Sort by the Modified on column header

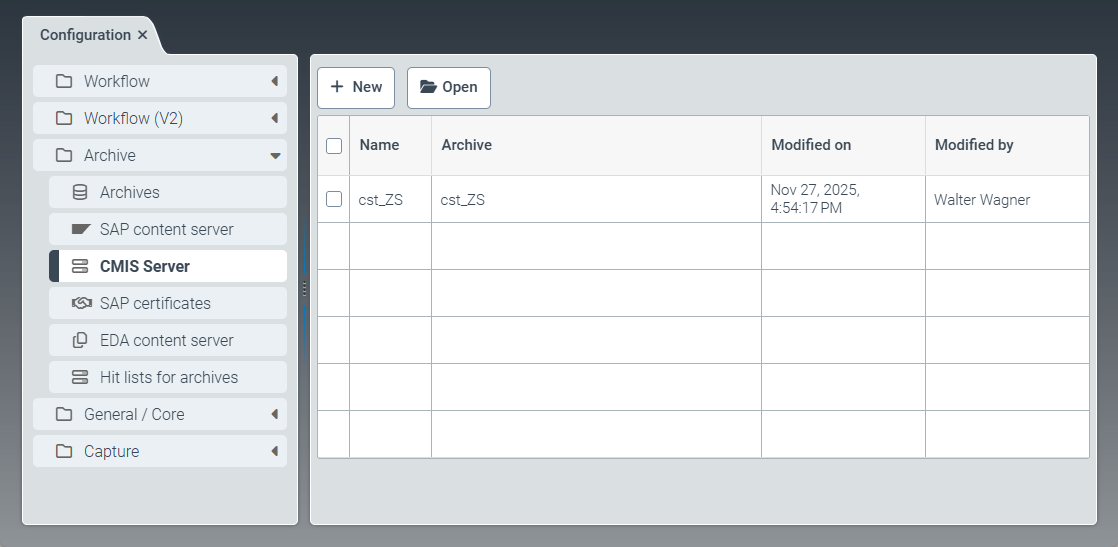click(811, 145)
